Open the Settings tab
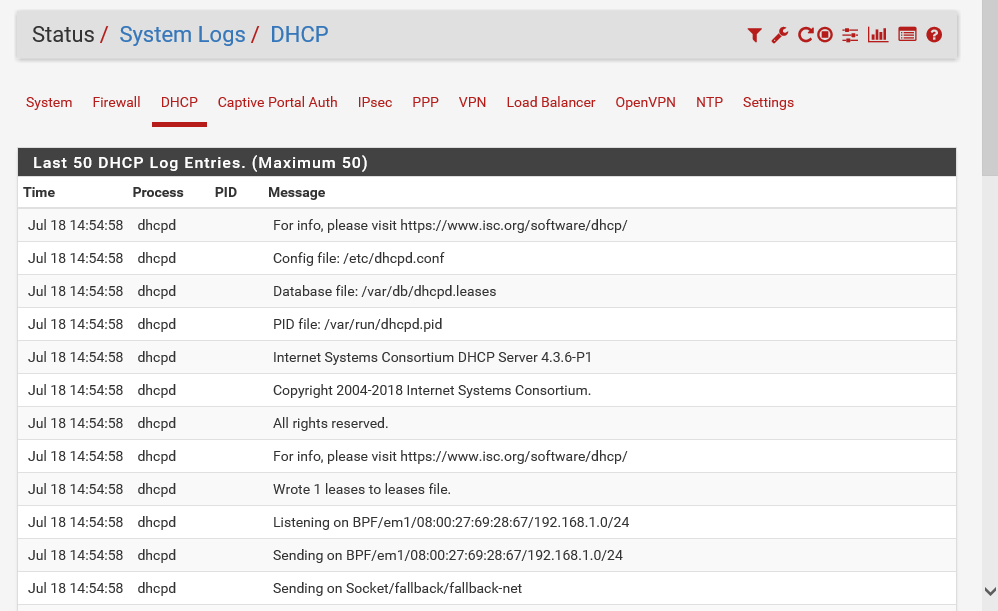The width and height of the screenshot is (998, 611). pyautogui.click(x=768, y=102)
